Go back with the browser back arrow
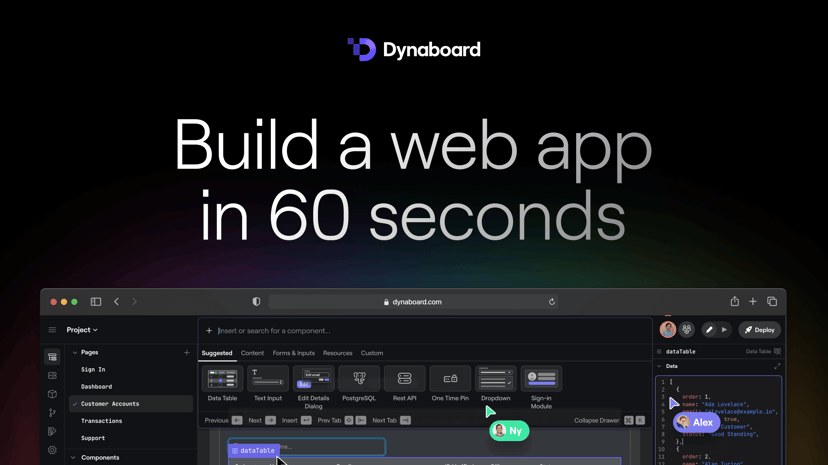This screenshot has width=828, height=465. [116, 302]
